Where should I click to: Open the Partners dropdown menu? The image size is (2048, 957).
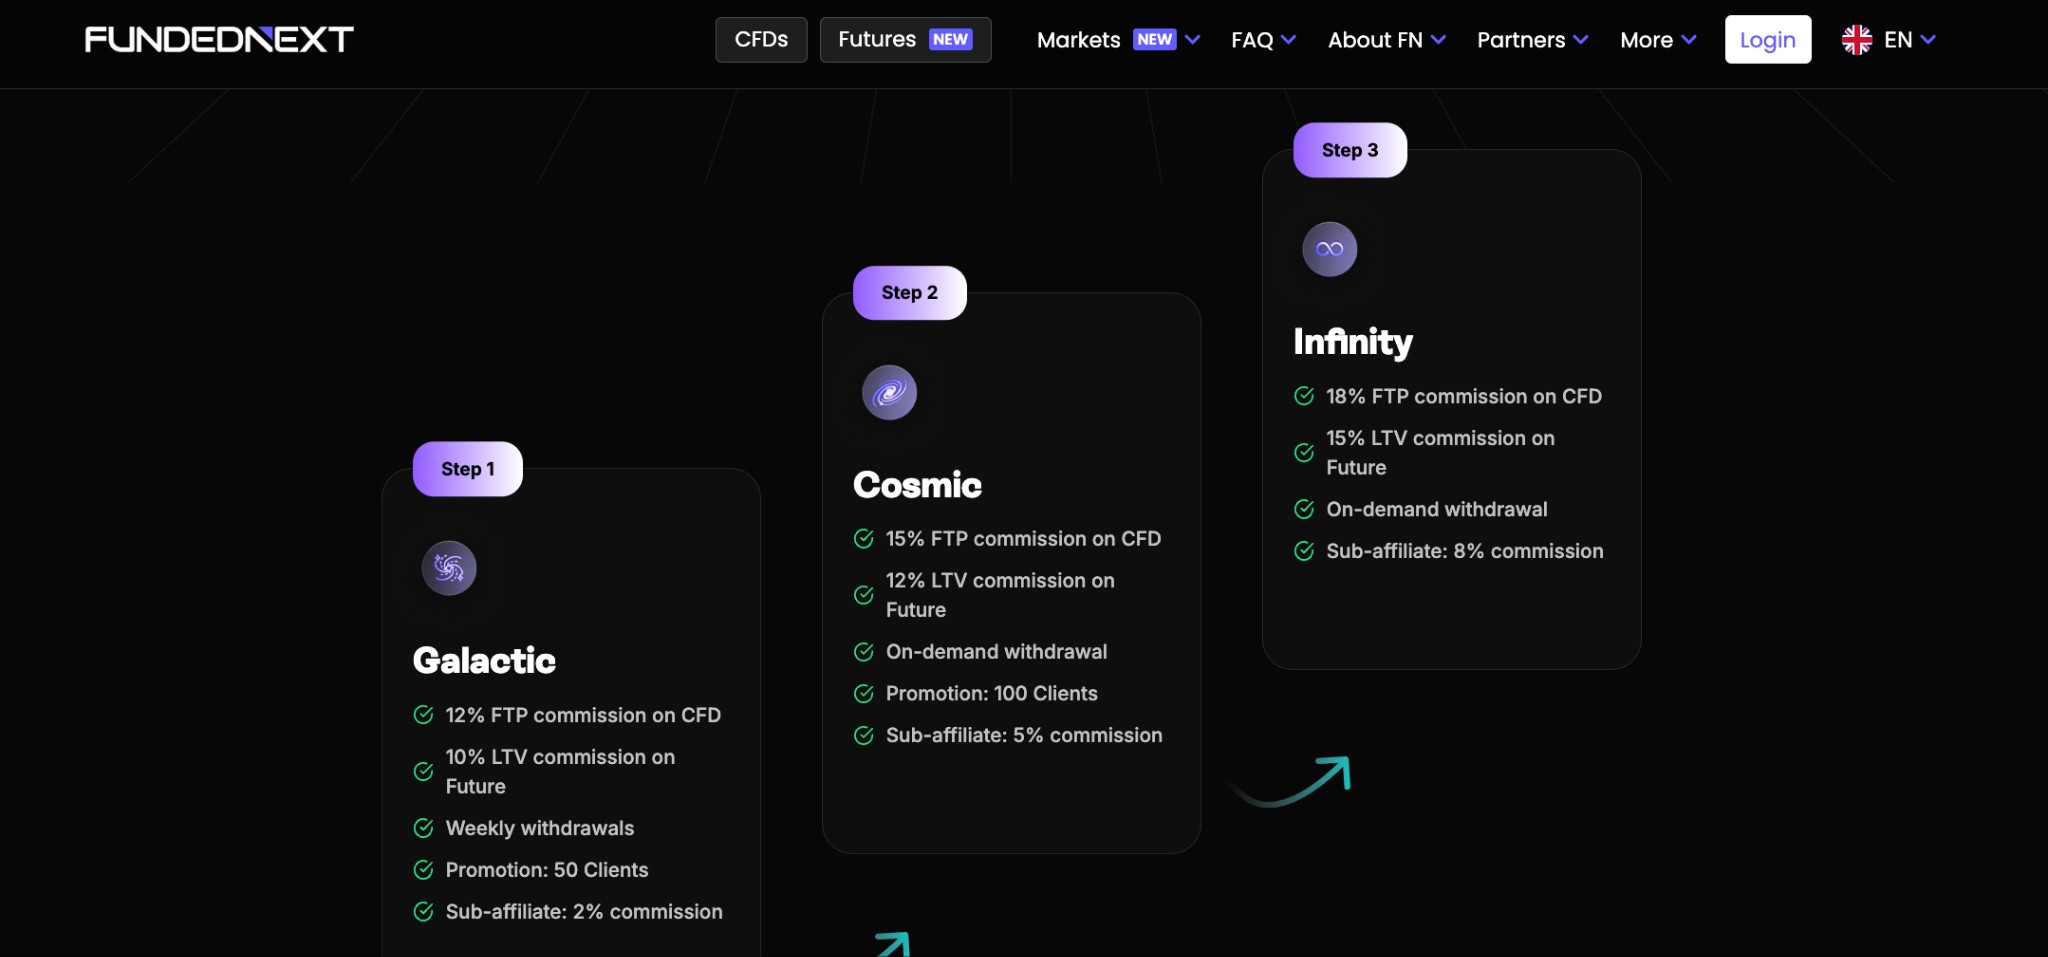click(1533, 40)
